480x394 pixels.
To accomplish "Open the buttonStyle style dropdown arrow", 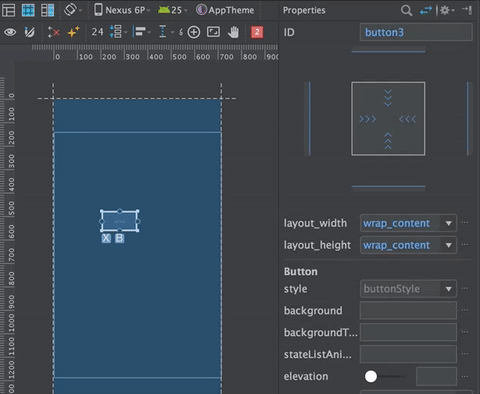I will click(449, 289).
